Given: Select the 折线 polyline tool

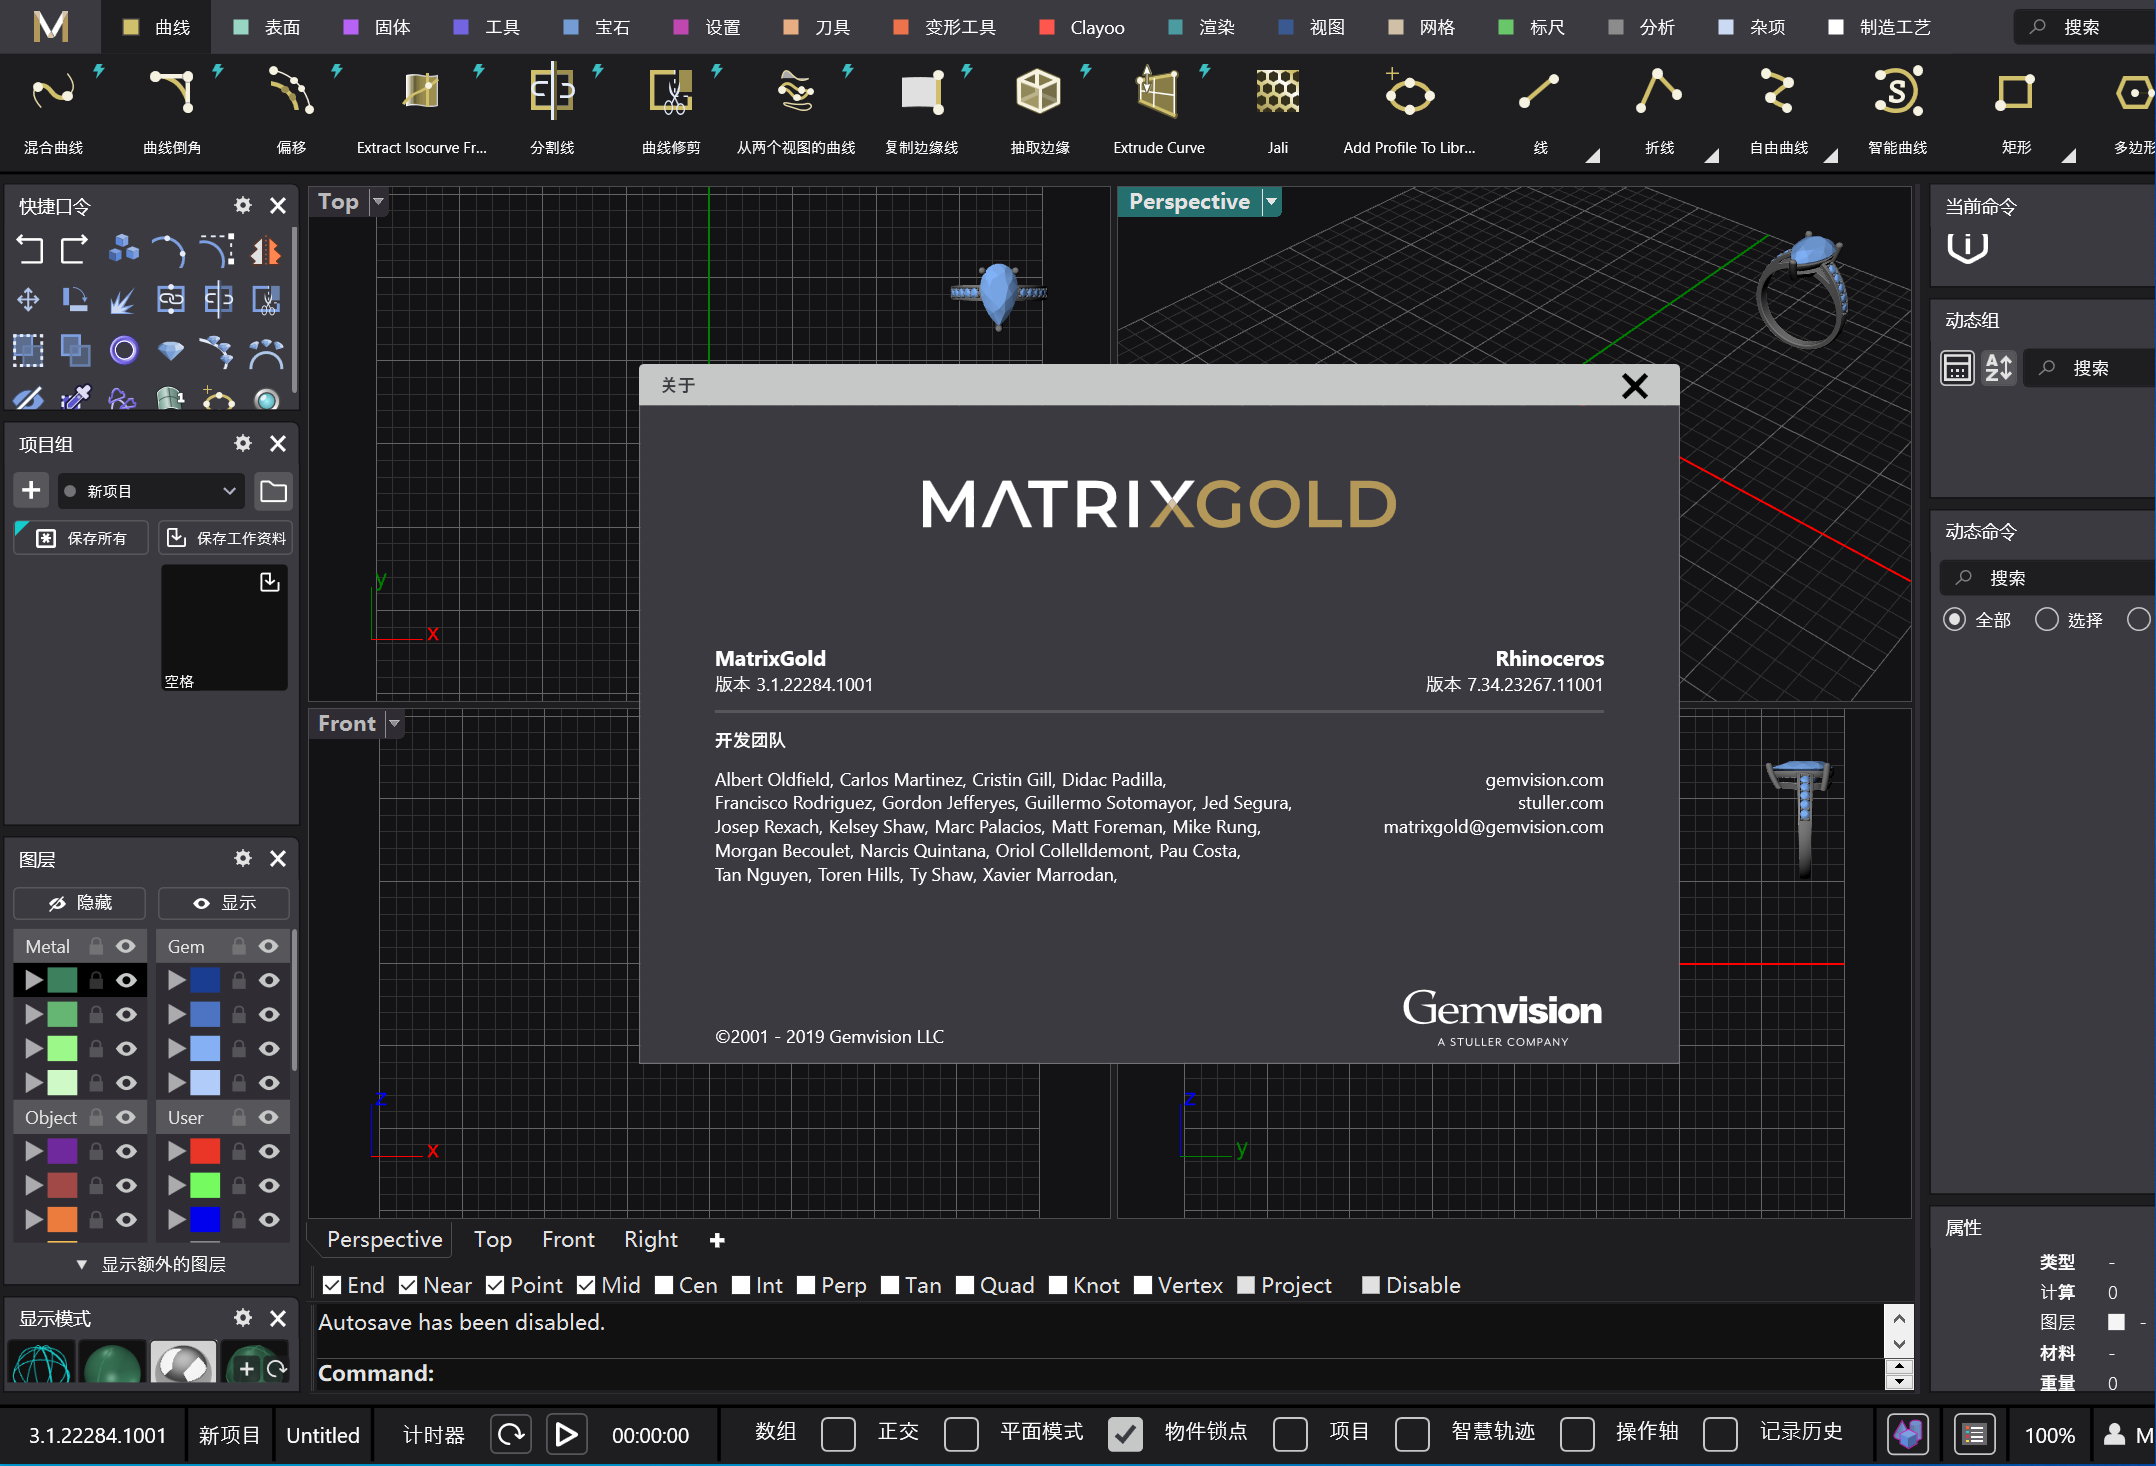Looking at the screenshot, I should point(1659,108).
